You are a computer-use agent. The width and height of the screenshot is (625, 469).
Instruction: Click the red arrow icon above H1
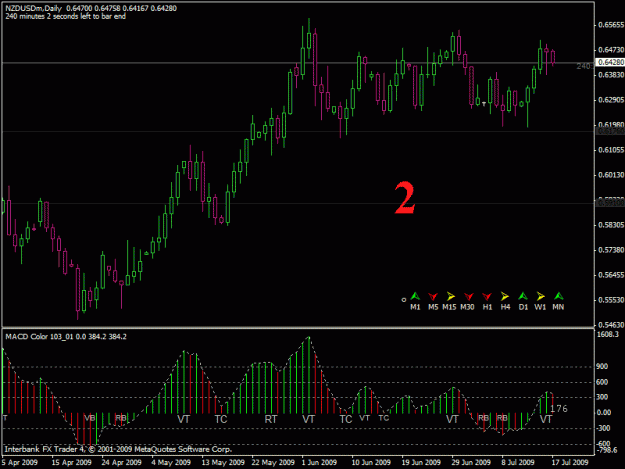(x=487, y=296)
